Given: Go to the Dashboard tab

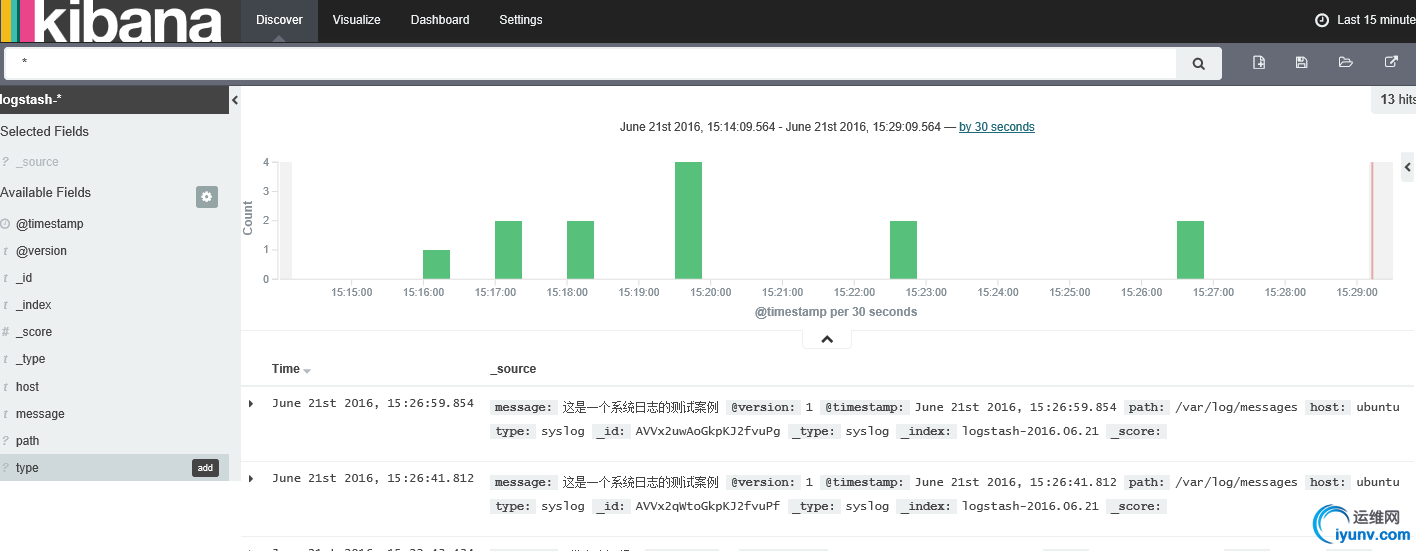Looking at the screenshot, I should click(x=440, y=20).
